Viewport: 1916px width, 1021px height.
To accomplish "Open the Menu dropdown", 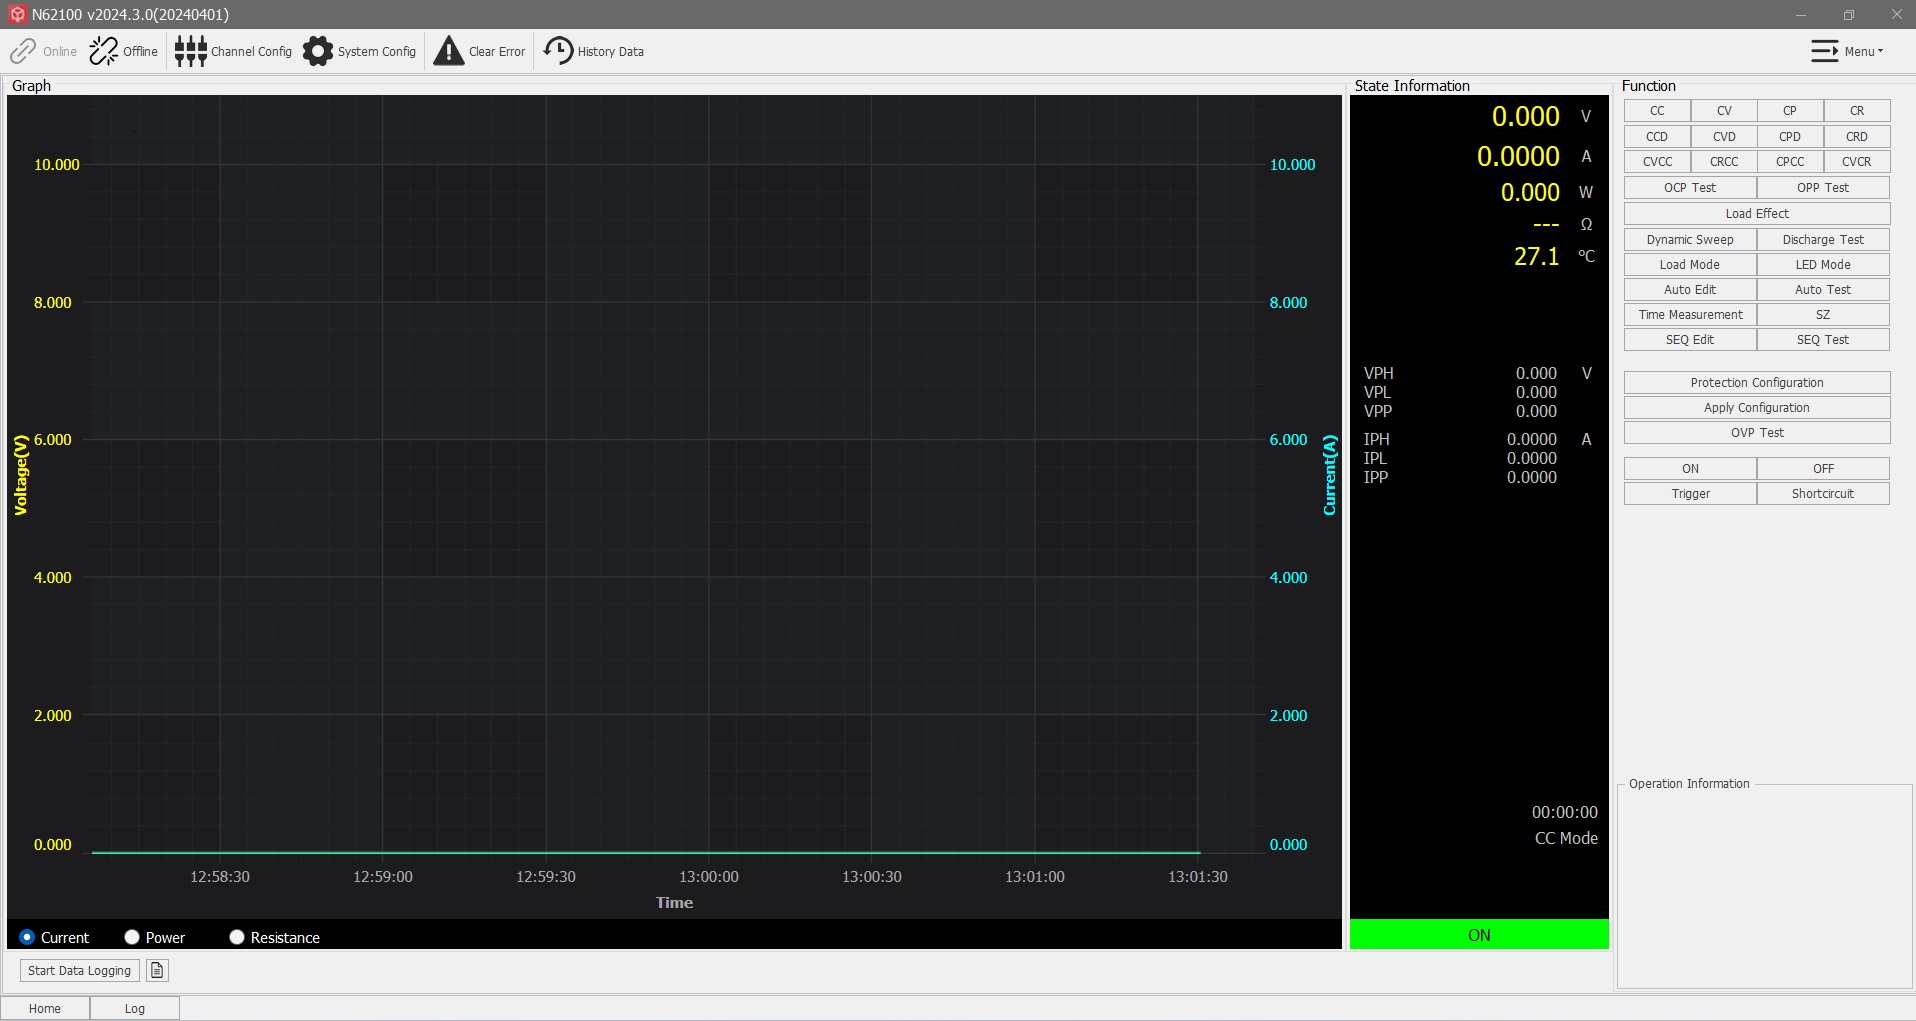I will pos(1846,51).
